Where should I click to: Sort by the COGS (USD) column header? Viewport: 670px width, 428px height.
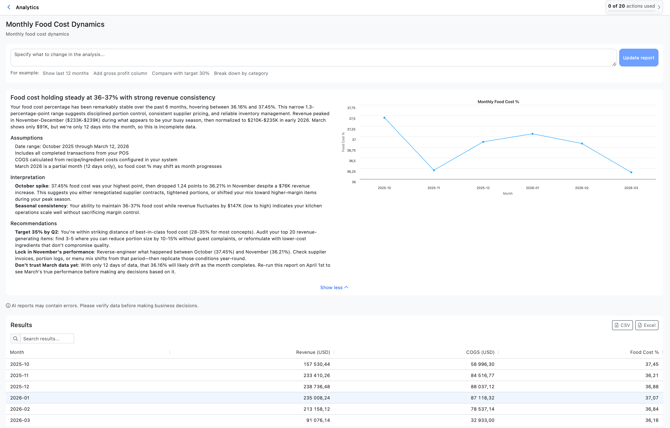pos(480,352)
